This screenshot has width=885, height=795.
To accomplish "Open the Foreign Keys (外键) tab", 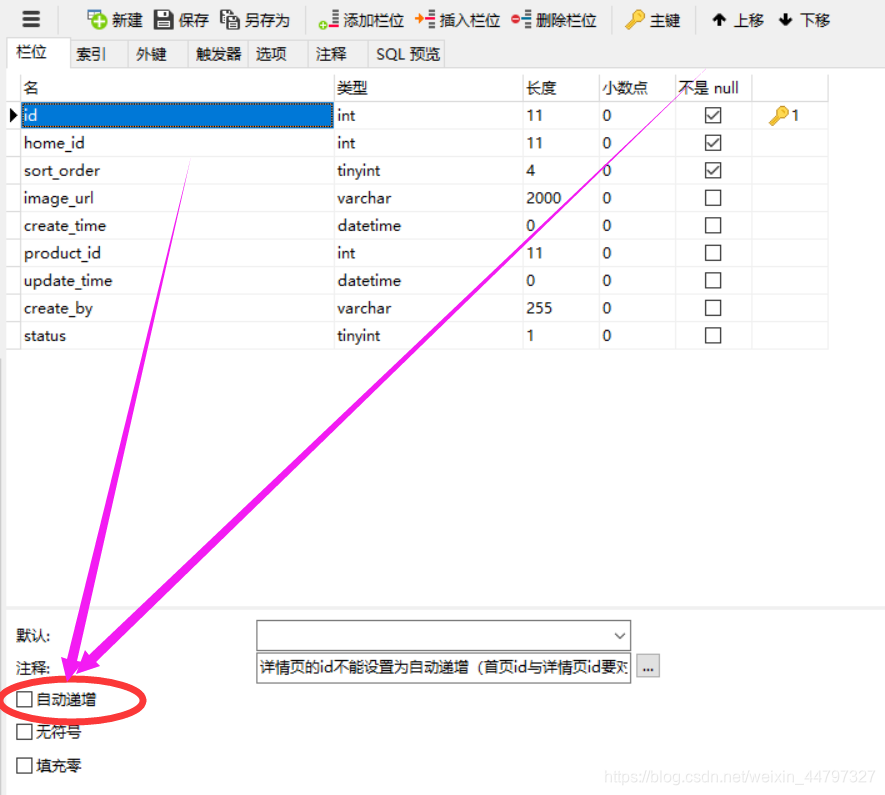I will (x=157, y=54).
